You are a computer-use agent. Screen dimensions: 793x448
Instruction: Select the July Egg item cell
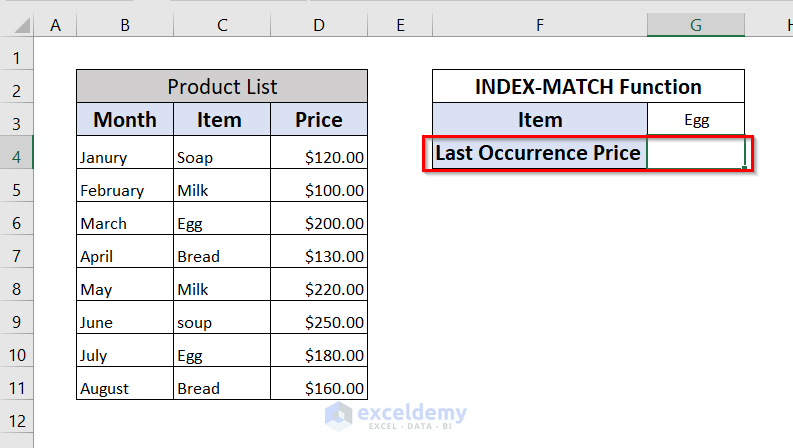coord(222,355)
